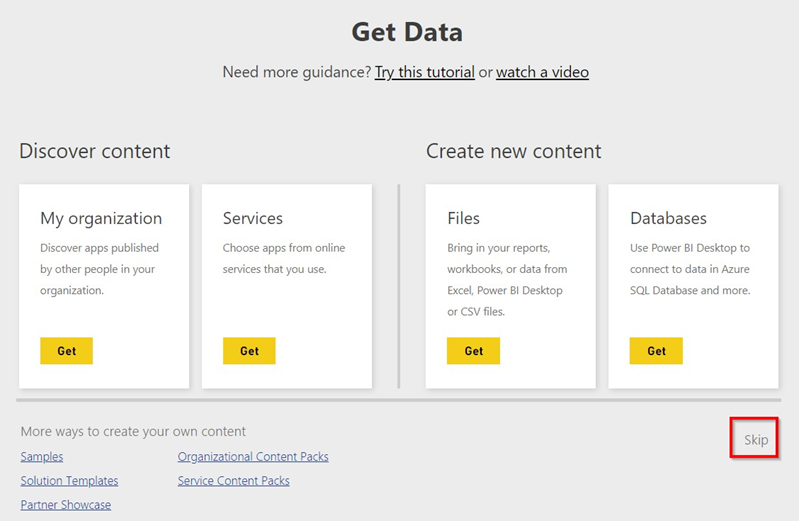Screen dimensions: 799x521
Task: Select the Databases card title
Action: [668, 218]
